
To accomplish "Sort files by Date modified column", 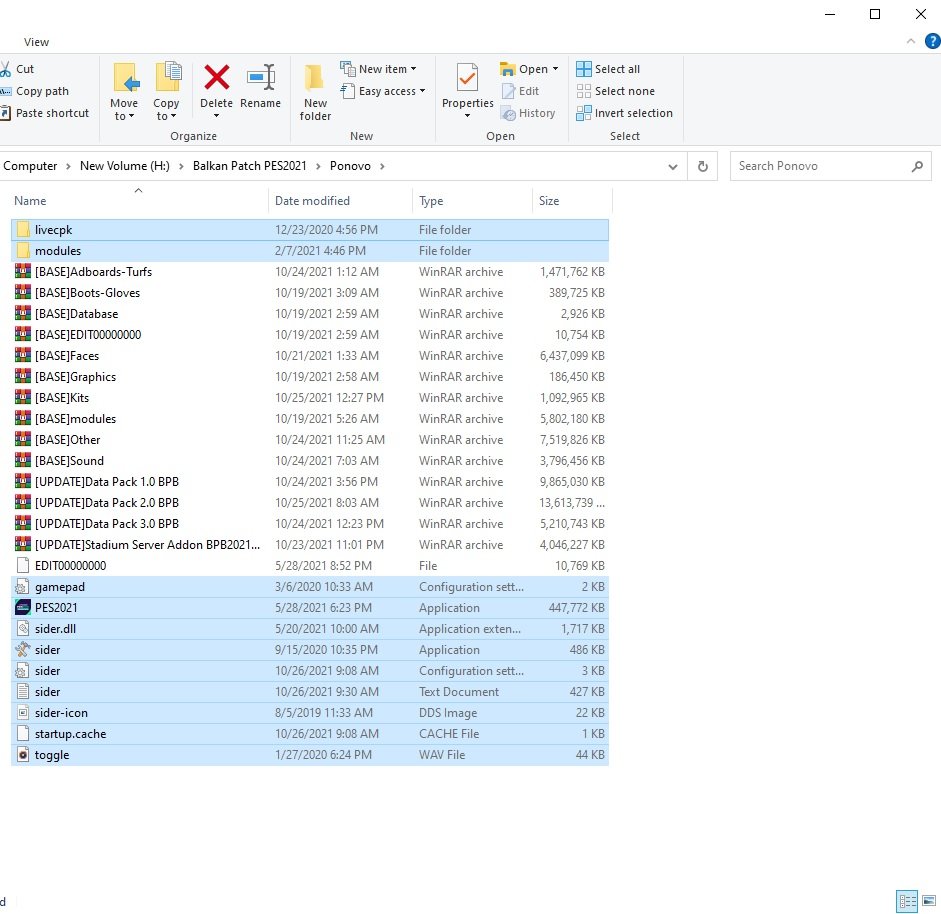I will 313,201.
